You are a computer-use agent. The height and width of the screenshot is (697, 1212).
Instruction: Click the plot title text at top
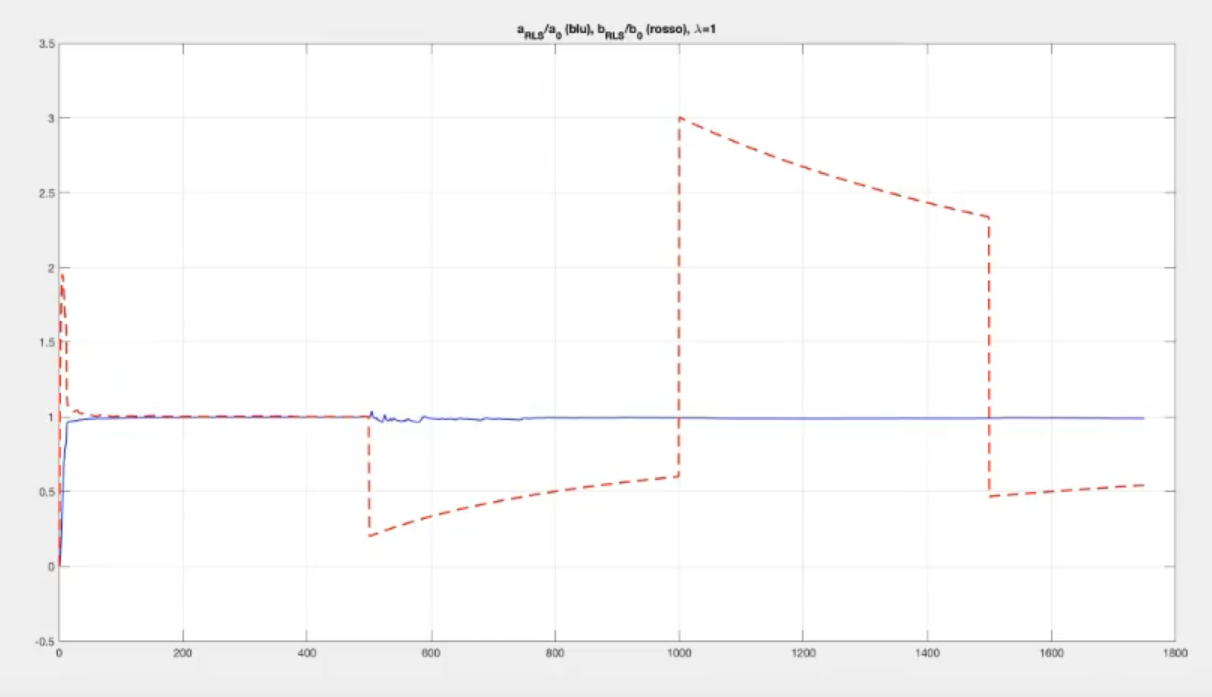pos(610,32)
